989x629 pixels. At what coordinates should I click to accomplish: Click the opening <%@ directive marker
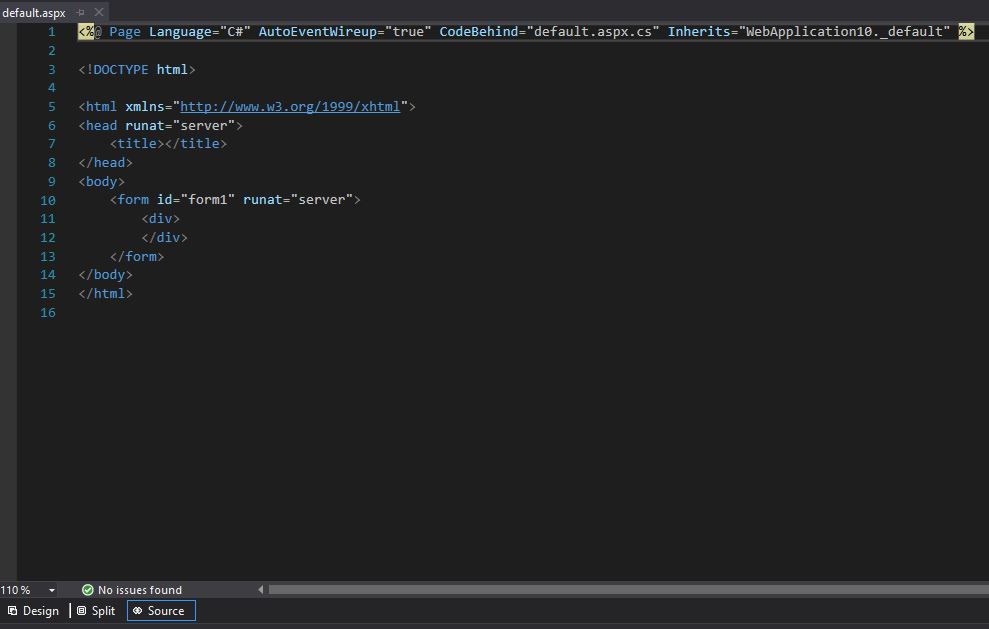[88, 32]
